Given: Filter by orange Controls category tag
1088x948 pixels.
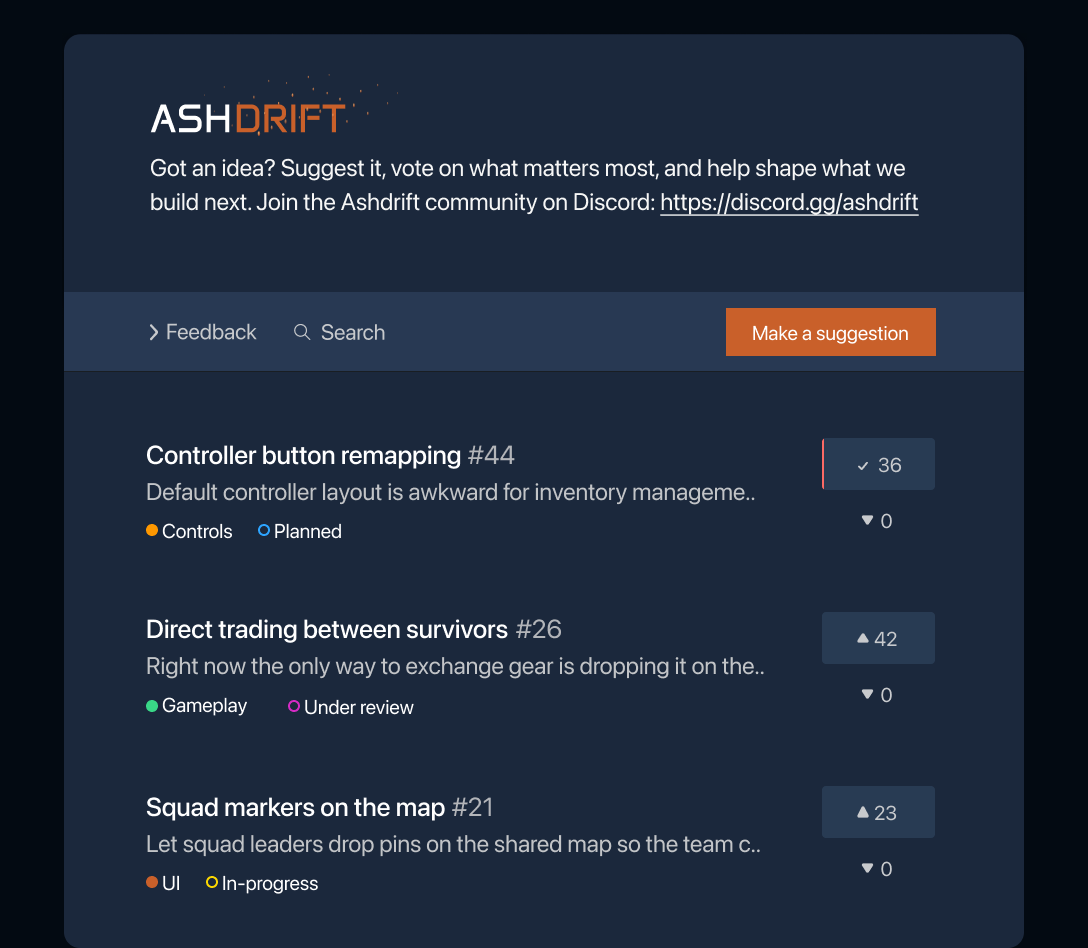Looking at the screenshot, I should [189, 531].
